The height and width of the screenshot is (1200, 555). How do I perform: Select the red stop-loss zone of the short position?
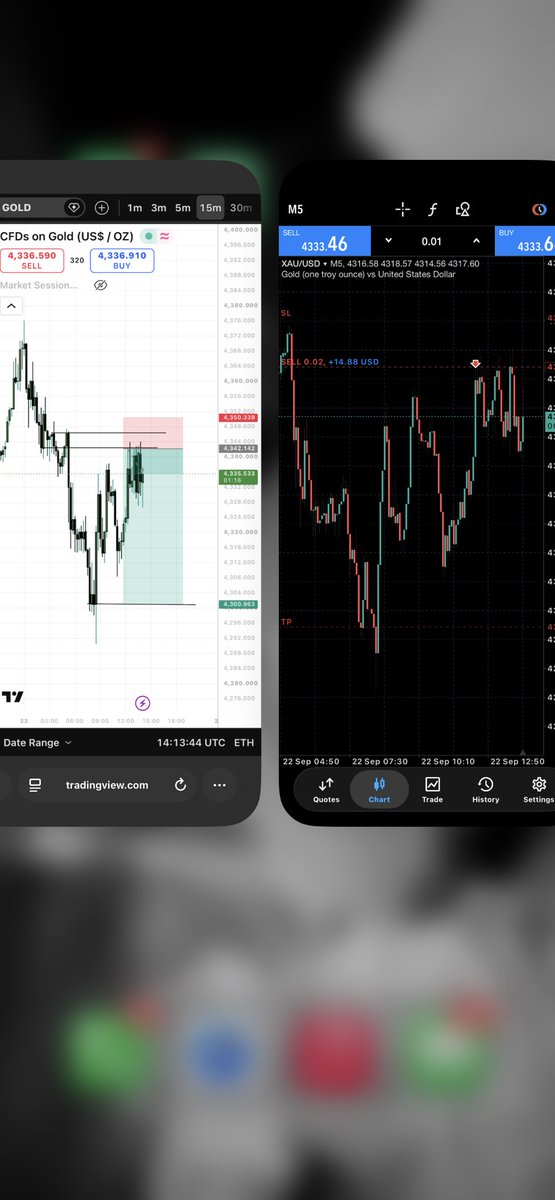pyautogui.click(x=153, y=432)
